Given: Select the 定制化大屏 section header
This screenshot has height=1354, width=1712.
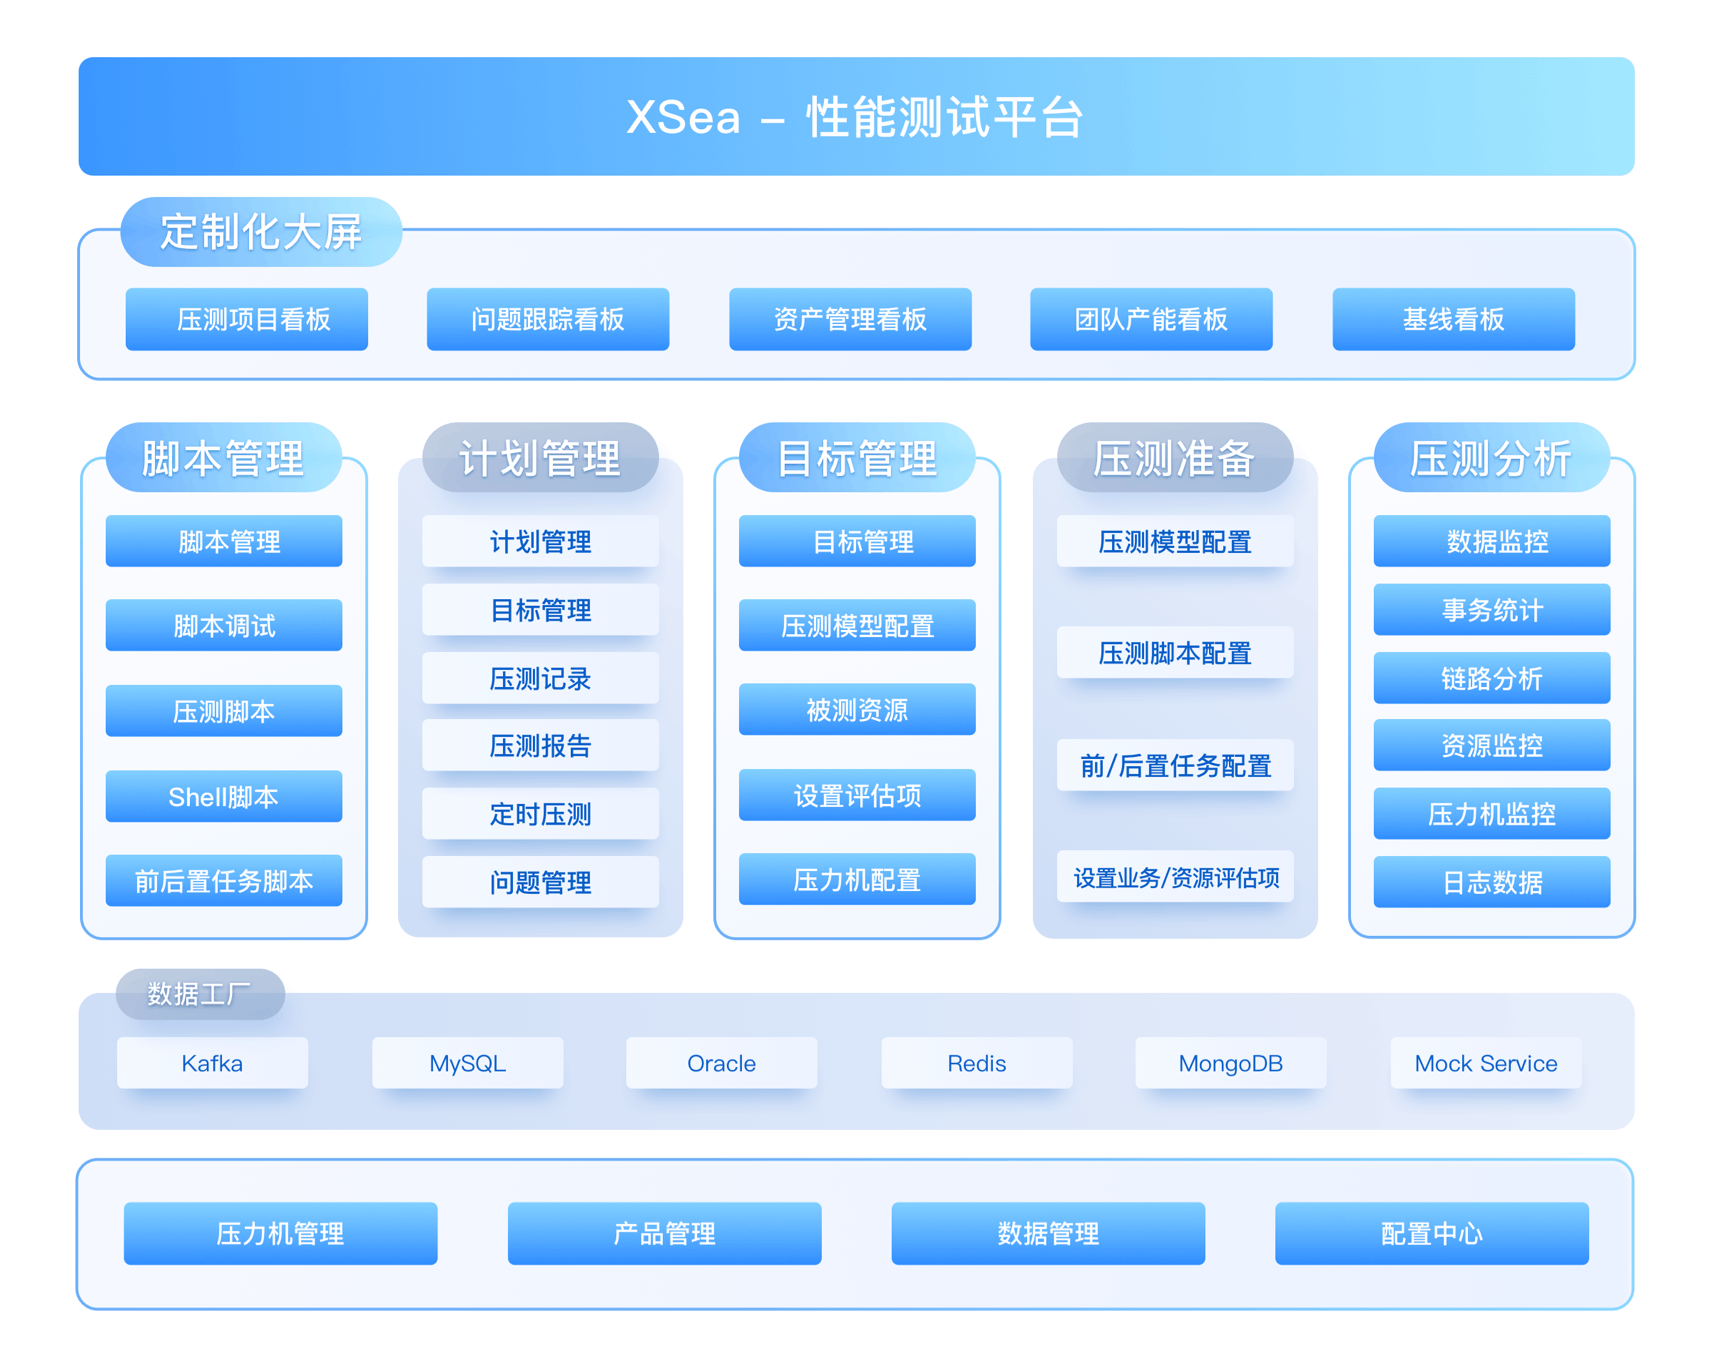Looking at the screenshot, I should 261,232.
